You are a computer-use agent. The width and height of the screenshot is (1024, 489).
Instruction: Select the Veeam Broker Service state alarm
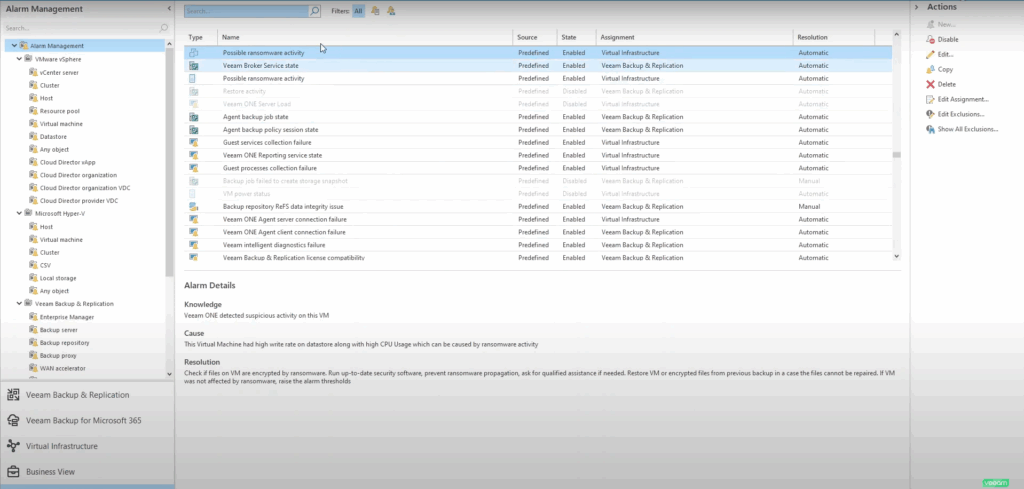[260, 65]
